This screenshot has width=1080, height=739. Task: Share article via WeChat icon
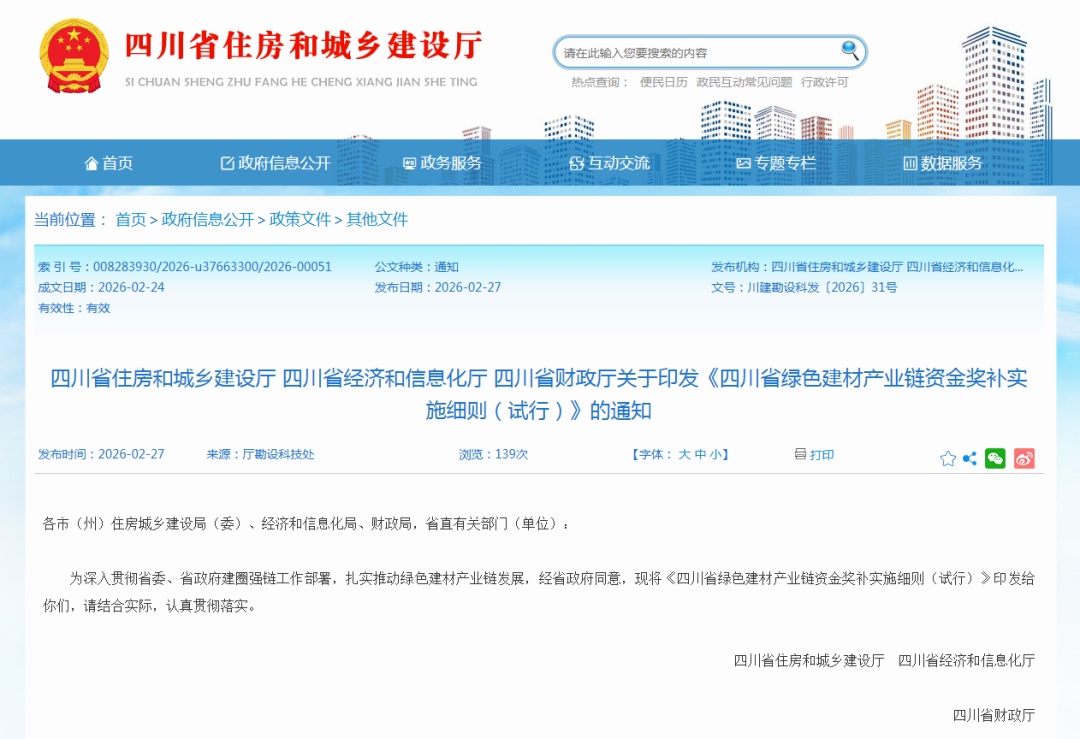point(995,459)
